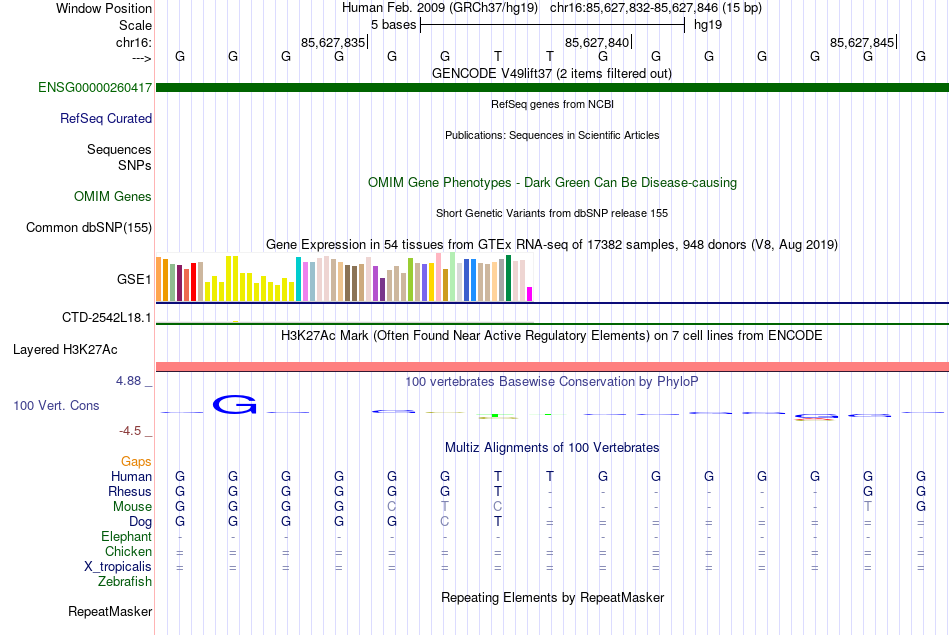The width and height of the screenshot is (950, 635).
Task: Open the H3K27Ac Mark ENCODE track title
Action: pyautogui.click(x=552, y=336)
